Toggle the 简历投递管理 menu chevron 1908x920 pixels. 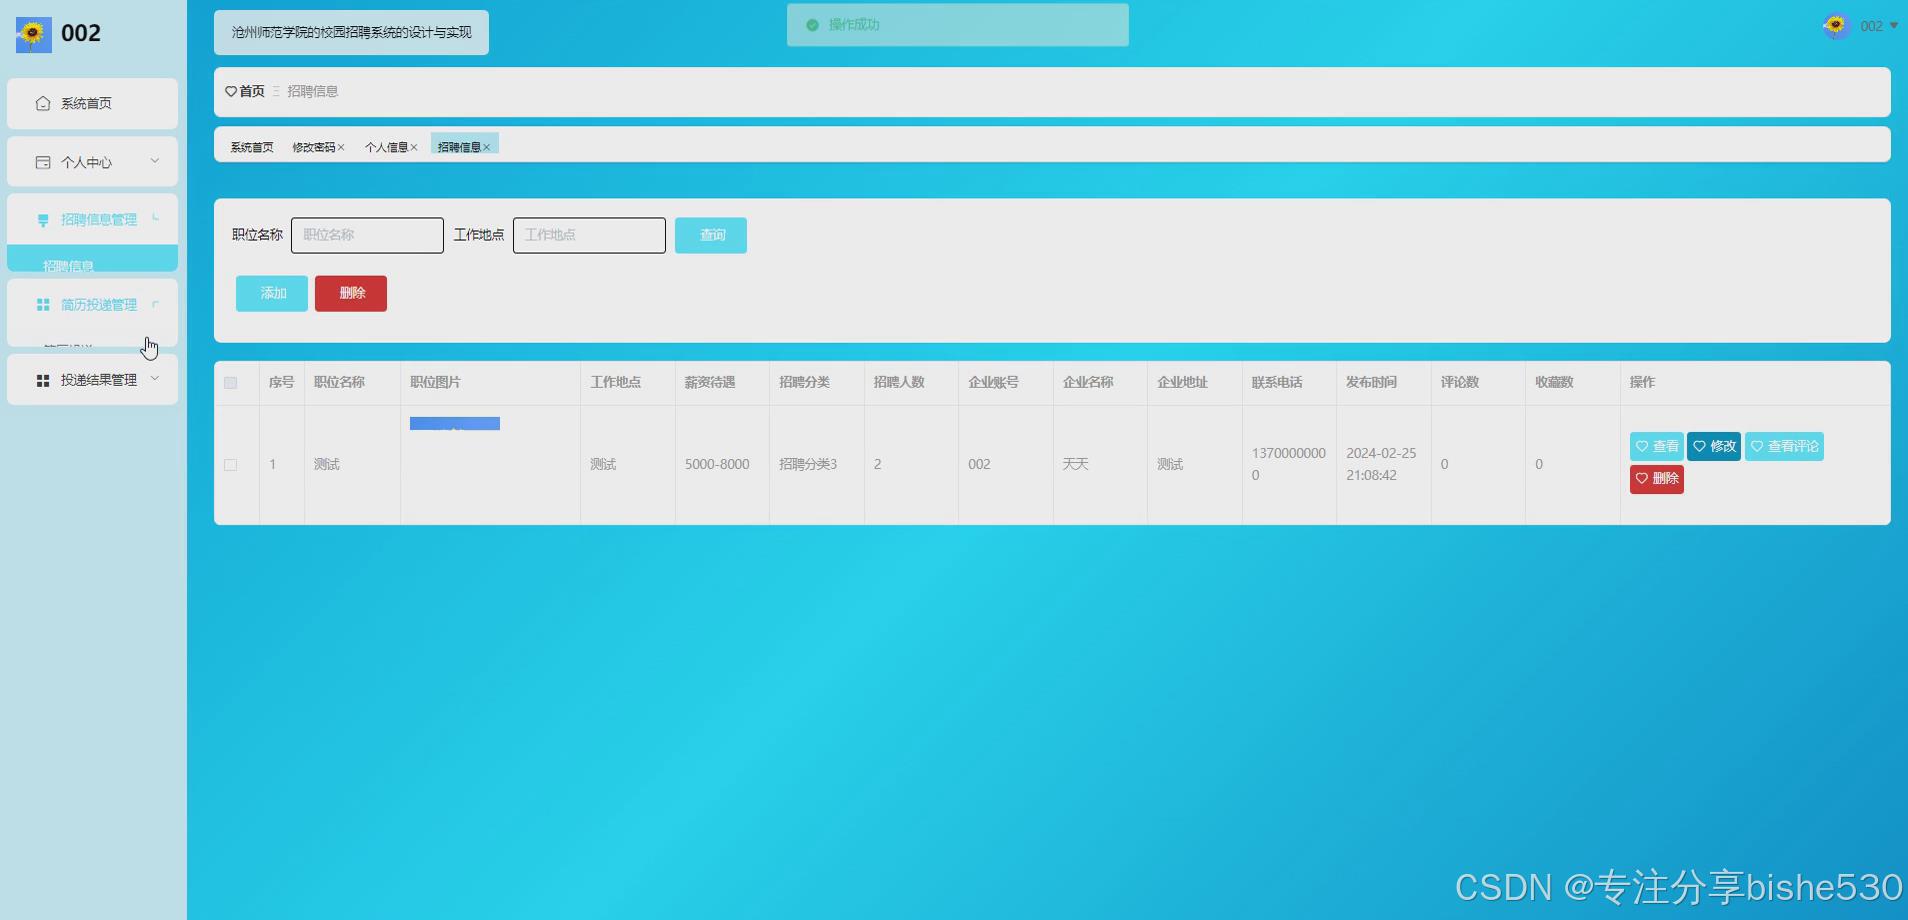[155, 304]
